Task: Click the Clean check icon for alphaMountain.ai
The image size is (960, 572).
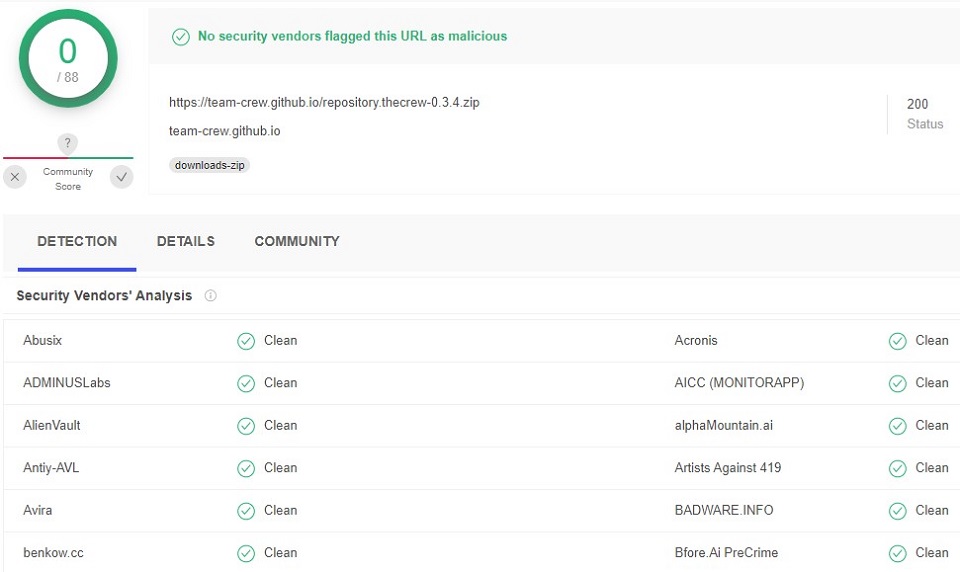Action: coord(897,426)
